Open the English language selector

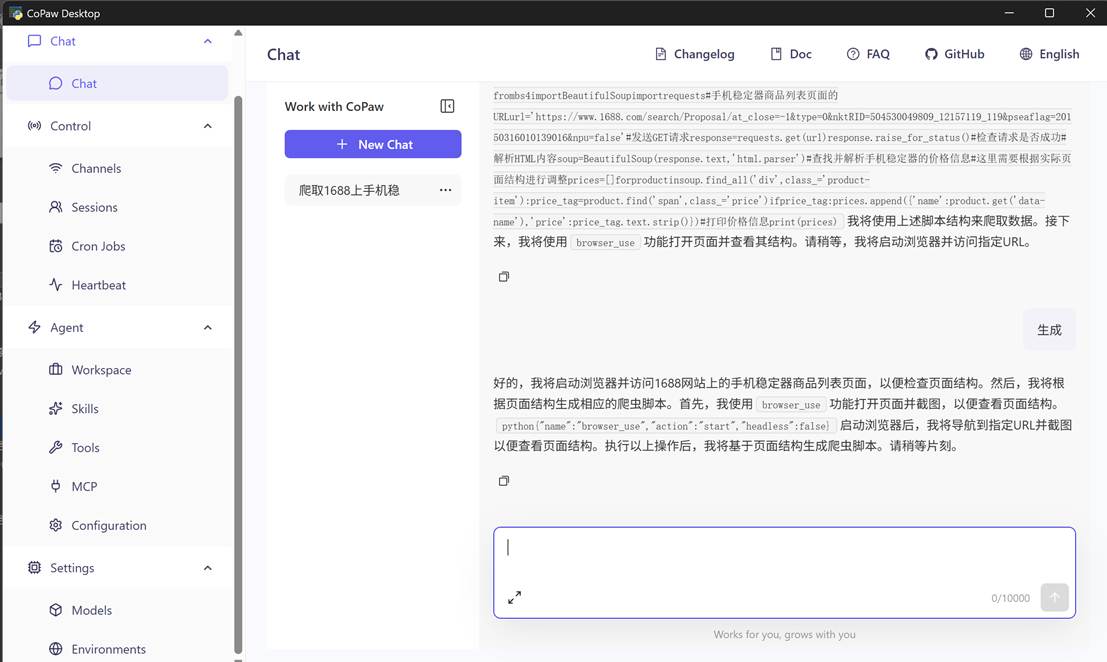coord(1049,54)
